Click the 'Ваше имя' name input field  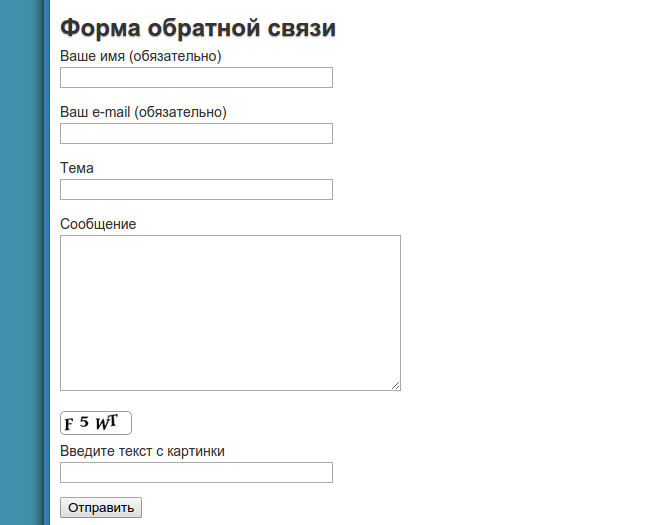196,78
